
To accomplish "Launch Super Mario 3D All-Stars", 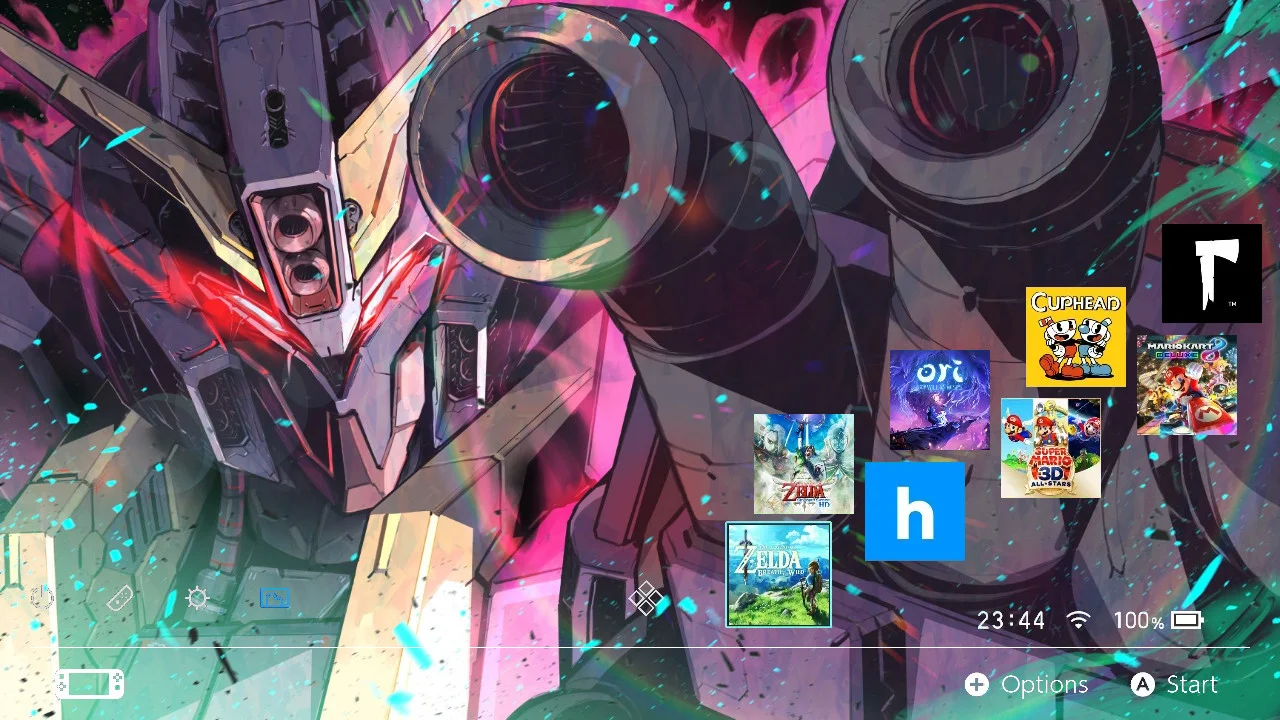I will [x=1051, y=448].
